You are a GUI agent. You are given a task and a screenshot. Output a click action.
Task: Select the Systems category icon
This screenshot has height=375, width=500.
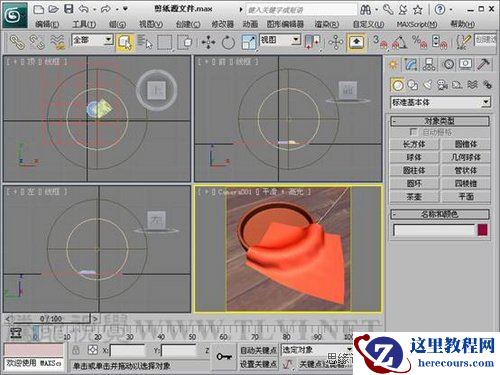(487, 85)
